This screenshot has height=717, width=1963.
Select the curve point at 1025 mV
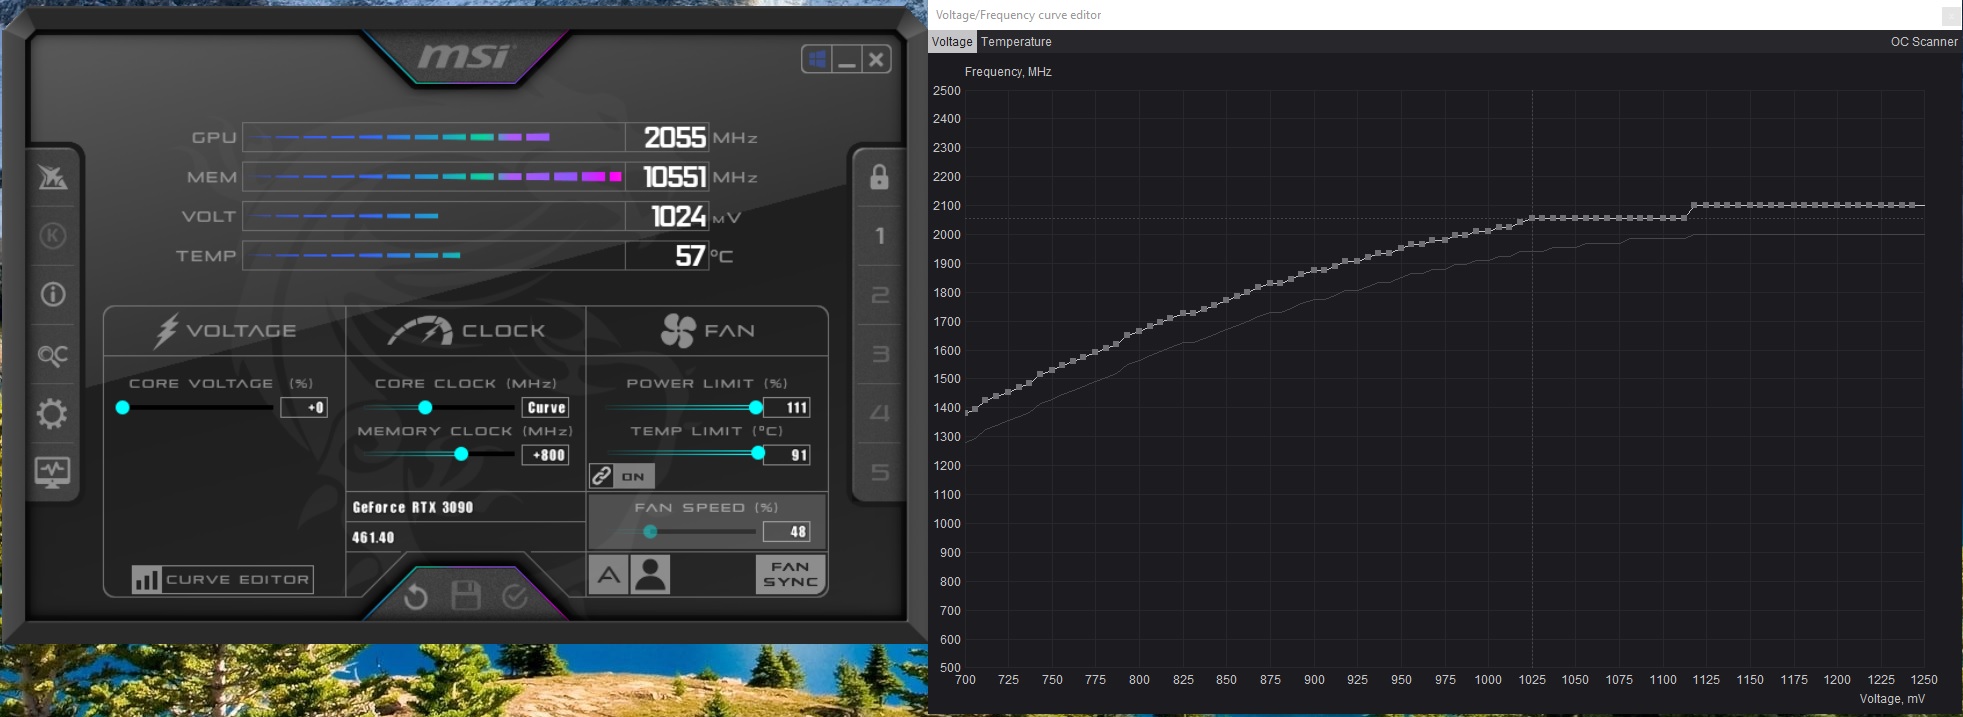pyautogui.click(x=1532, y=218)
